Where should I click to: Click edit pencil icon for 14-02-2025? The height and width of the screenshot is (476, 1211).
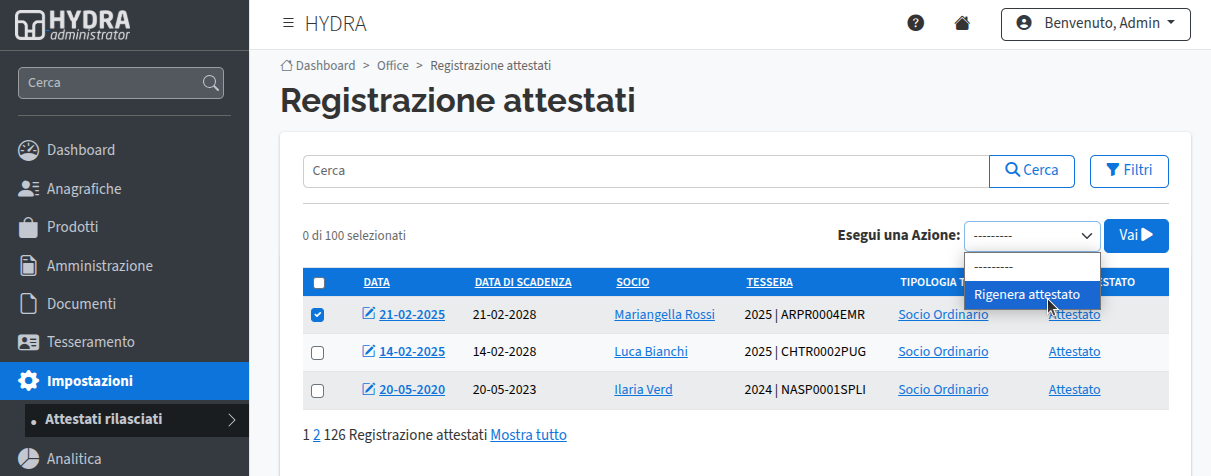tap(369, 351)
